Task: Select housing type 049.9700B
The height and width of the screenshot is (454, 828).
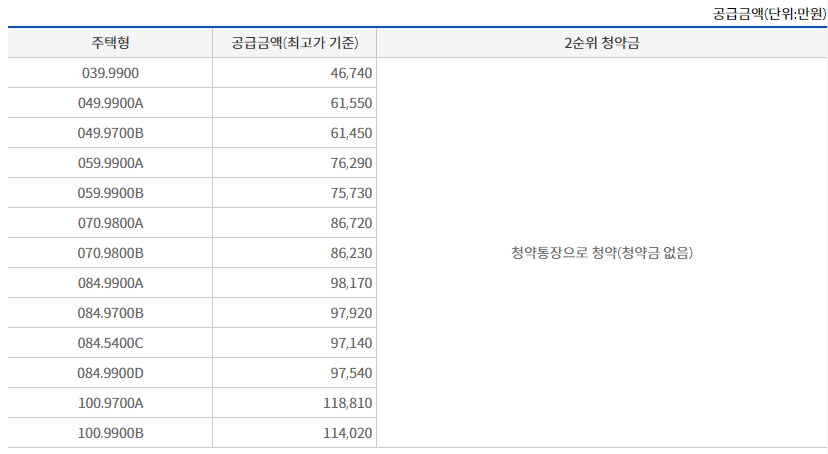Action: (x=110, y=133)
